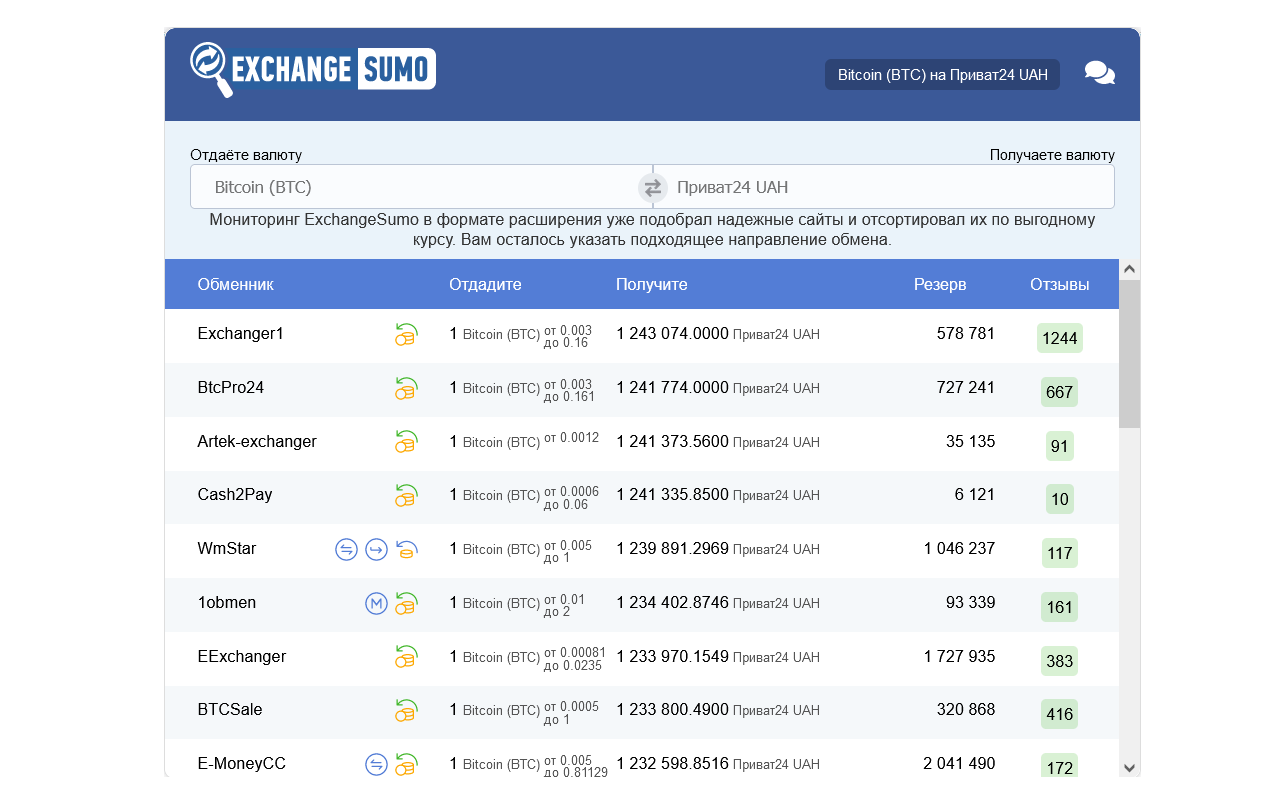Swap currencies with the arrows icon
This screenshot has width=1280, height=800.
click(x=653, y=187)
